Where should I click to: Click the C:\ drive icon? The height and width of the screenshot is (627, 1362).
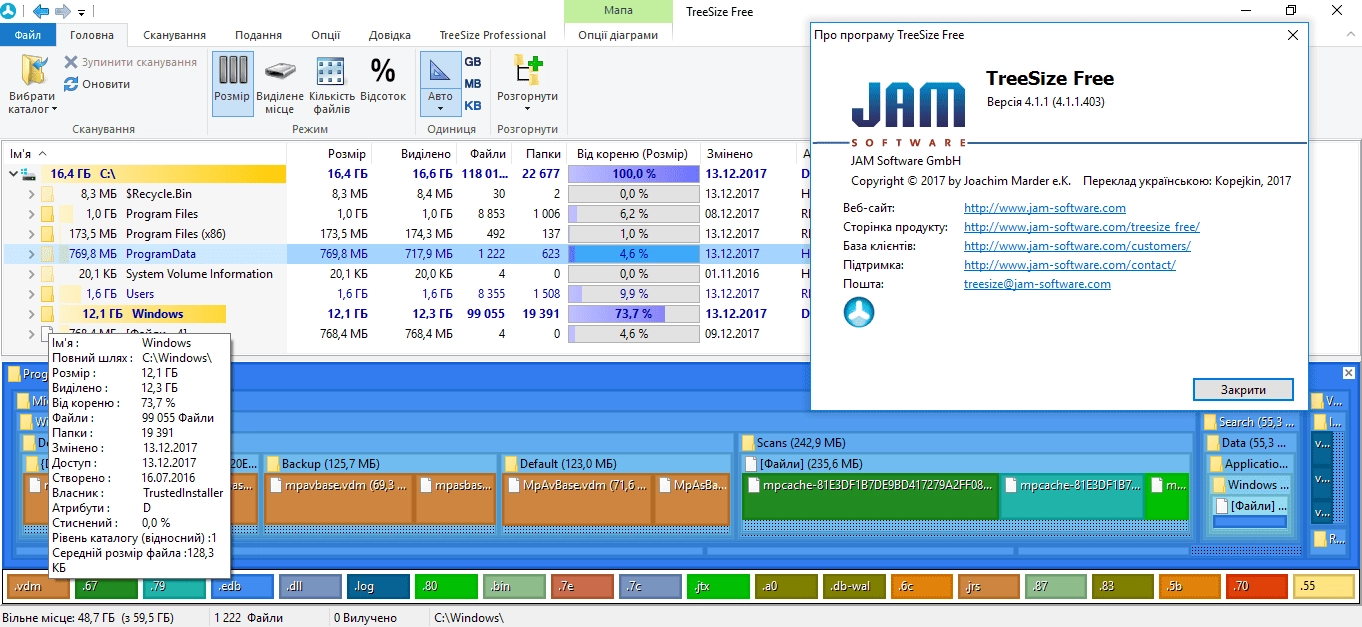click(30, 174)
